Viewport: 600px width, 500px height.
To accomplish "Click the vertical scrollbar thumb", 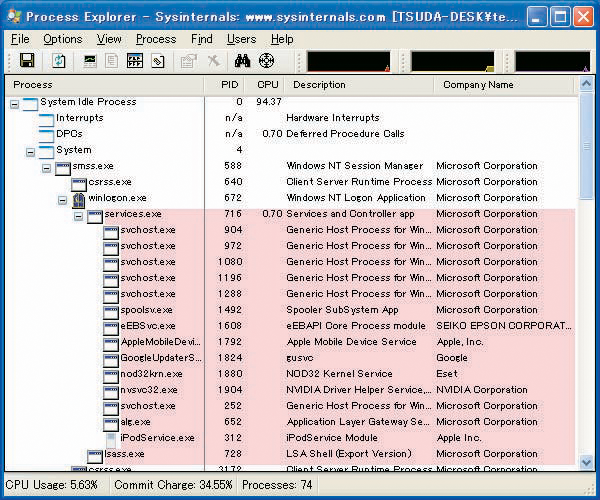I will (586, 146).
